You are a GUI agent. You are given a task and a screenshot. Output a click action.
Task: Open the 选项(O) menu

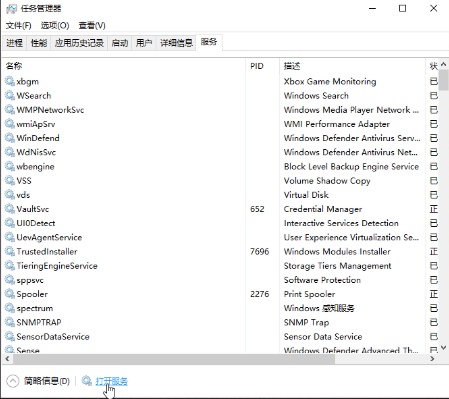coord(55,25)
